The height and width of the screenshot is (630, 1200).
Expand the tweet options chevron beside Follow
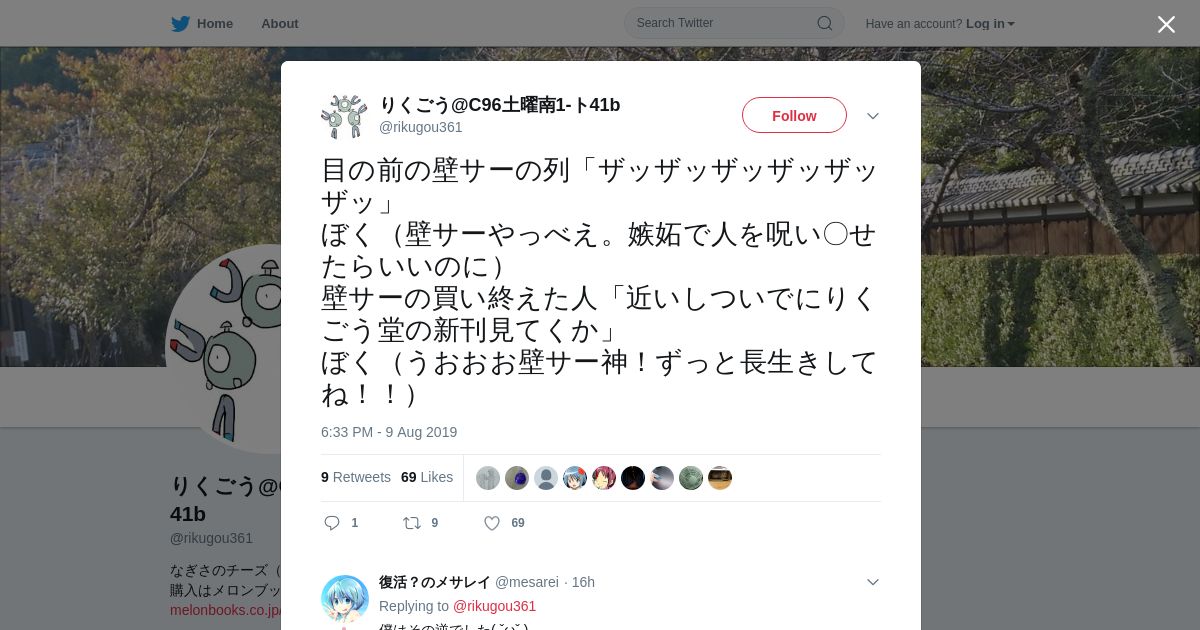(873, 116)
